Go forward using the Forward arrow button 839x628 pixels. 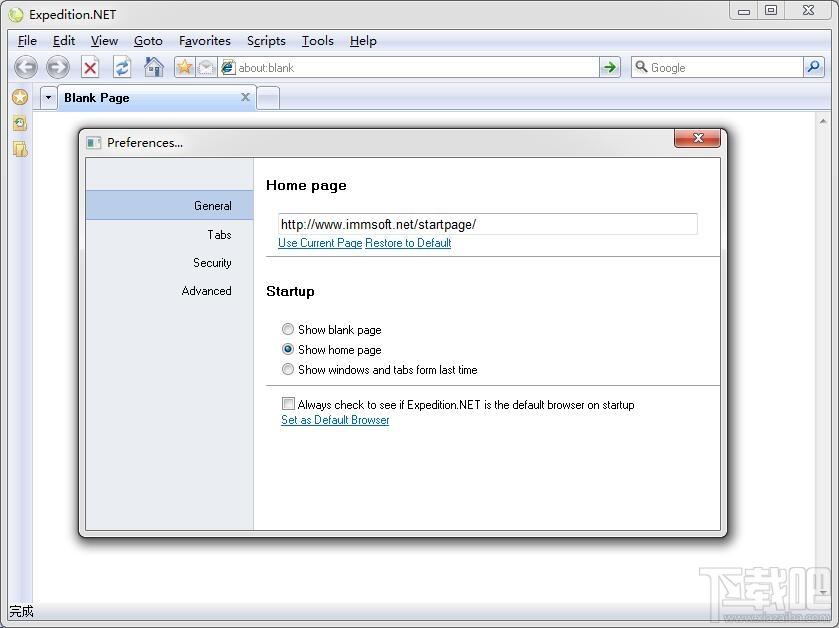coord(58,67)
